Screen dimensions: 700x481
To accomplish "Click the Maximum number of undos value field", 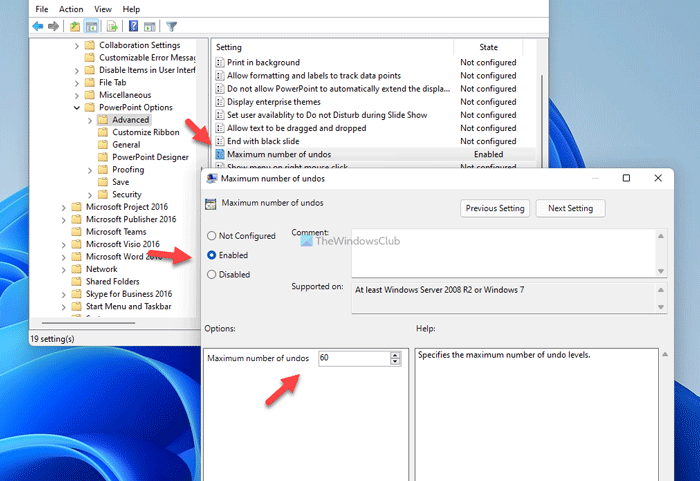I will coord(354,358).
